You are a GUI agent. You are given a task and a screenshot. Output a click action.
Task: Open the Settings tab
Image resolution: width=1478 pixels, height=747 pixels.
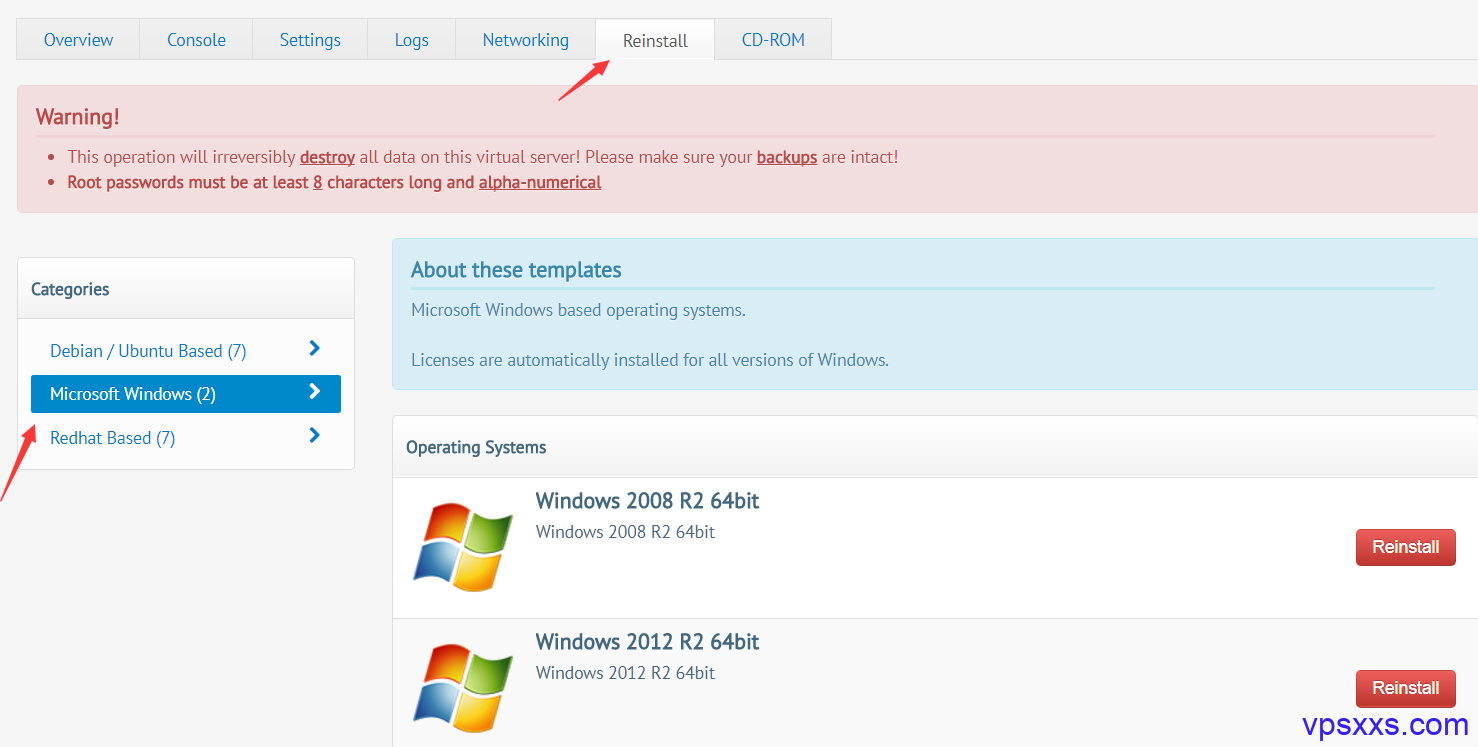click(310, 40)
